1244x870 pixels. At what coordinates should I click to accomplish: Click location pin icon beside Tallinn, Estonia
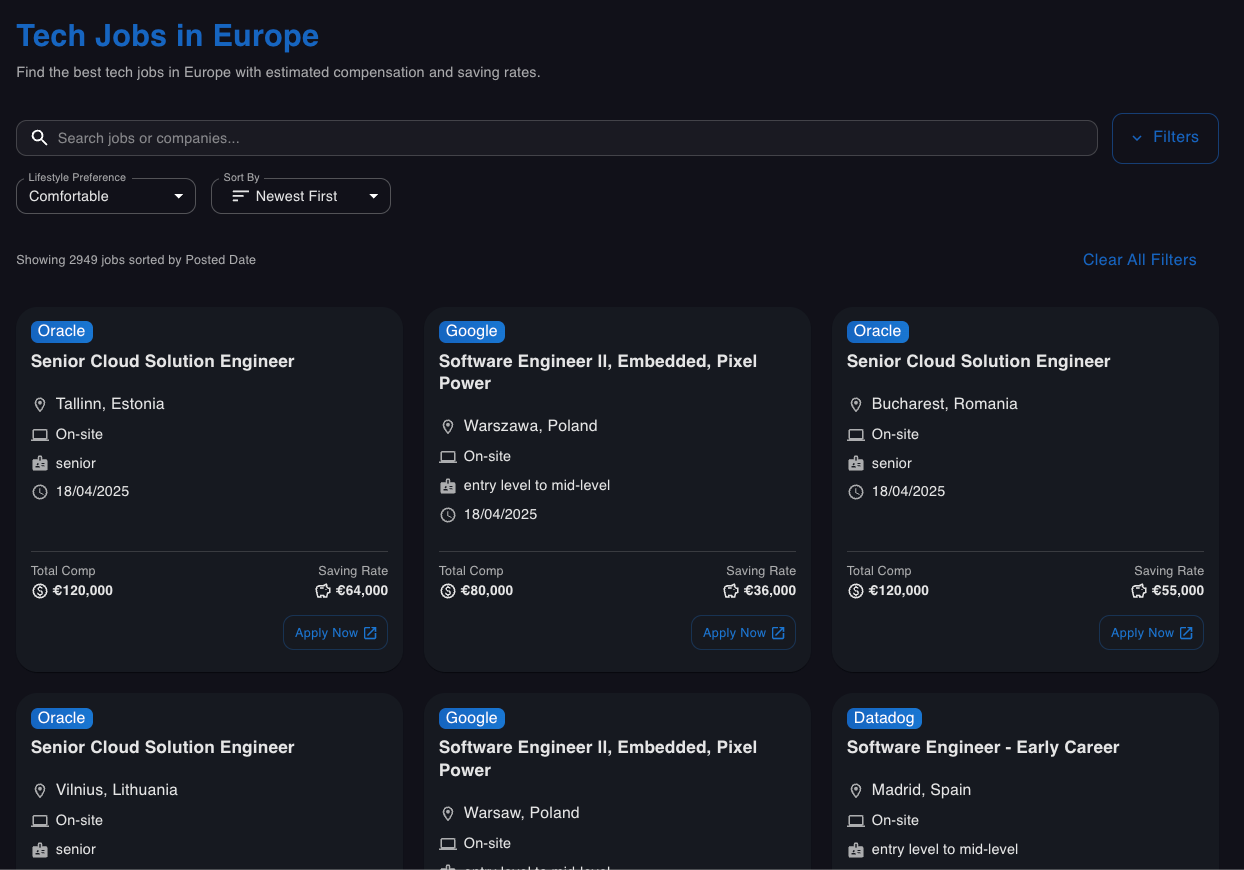40,405
